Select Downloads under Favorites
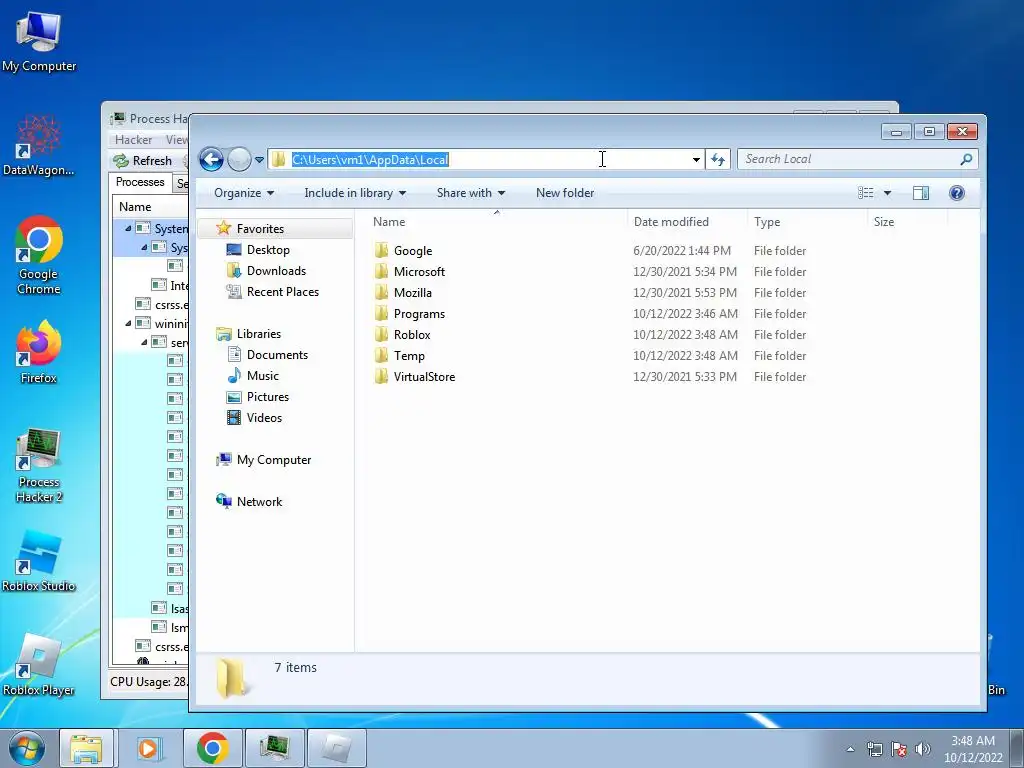The image size is (1024, 768). 276,270
